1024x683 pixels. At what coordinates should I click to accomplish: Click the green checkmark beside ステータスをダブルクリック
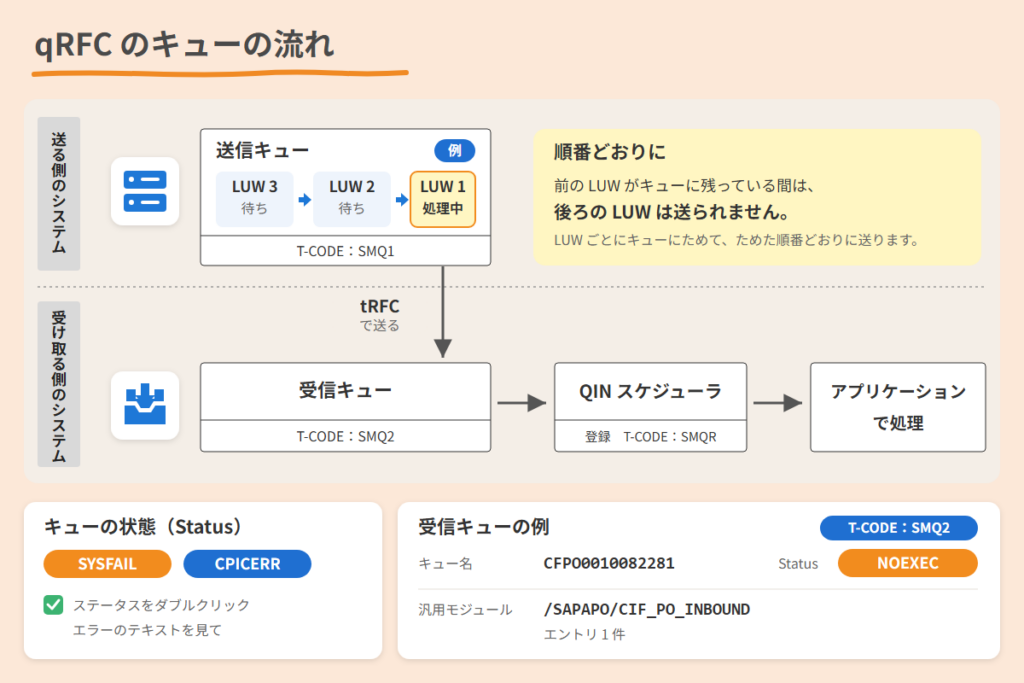pyautogui.click(x=54, y=605)
